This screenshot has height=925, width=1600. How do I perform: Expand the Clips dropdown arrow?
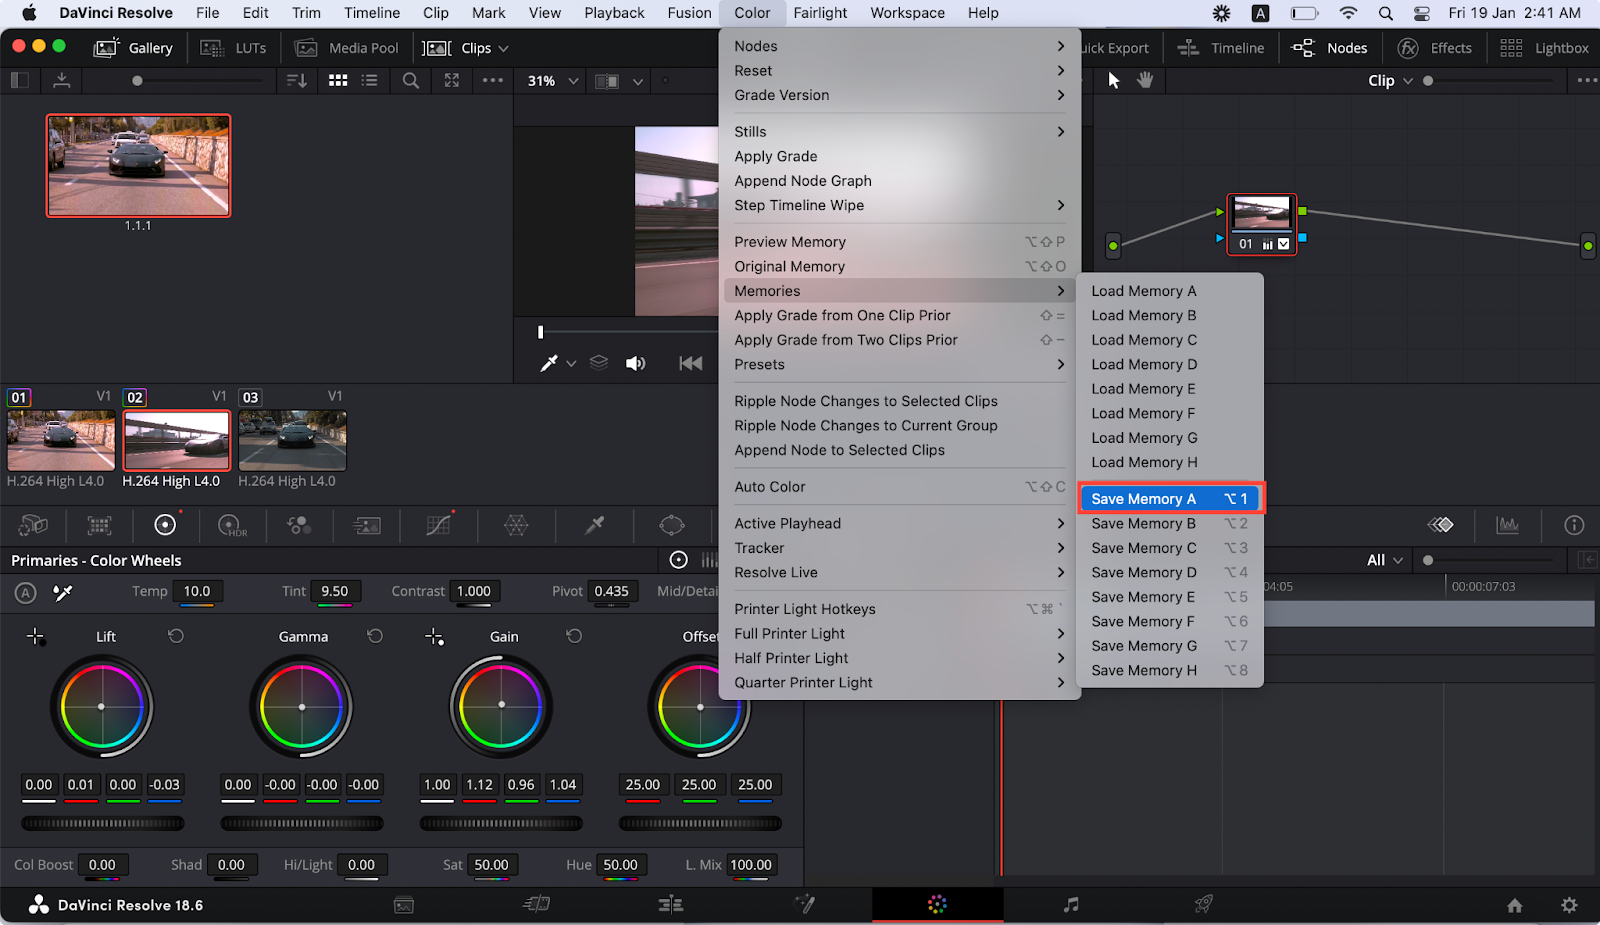coord(503,48)
